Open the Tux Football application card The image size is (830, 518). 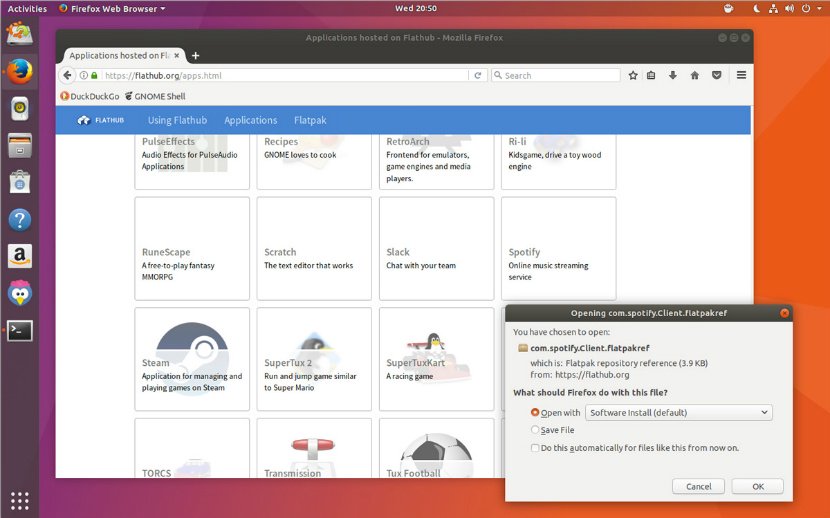[436, 448]
